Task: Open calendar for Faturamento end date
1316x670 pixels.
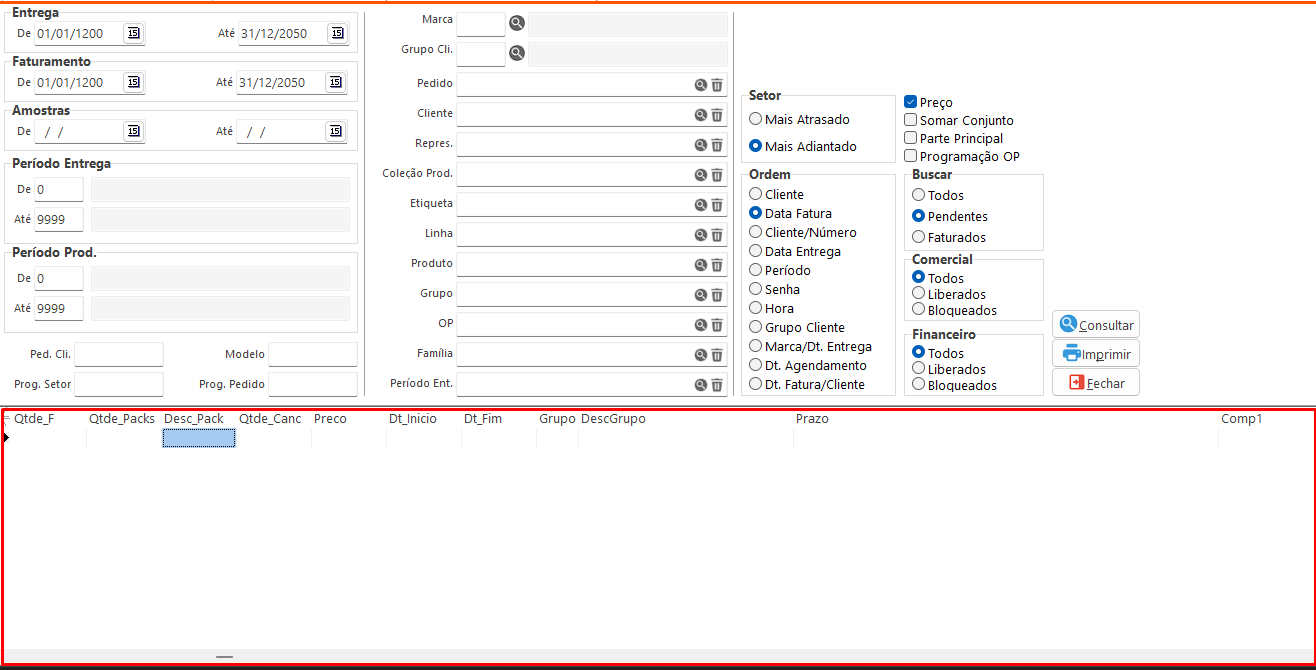Action: pos(337,82)
